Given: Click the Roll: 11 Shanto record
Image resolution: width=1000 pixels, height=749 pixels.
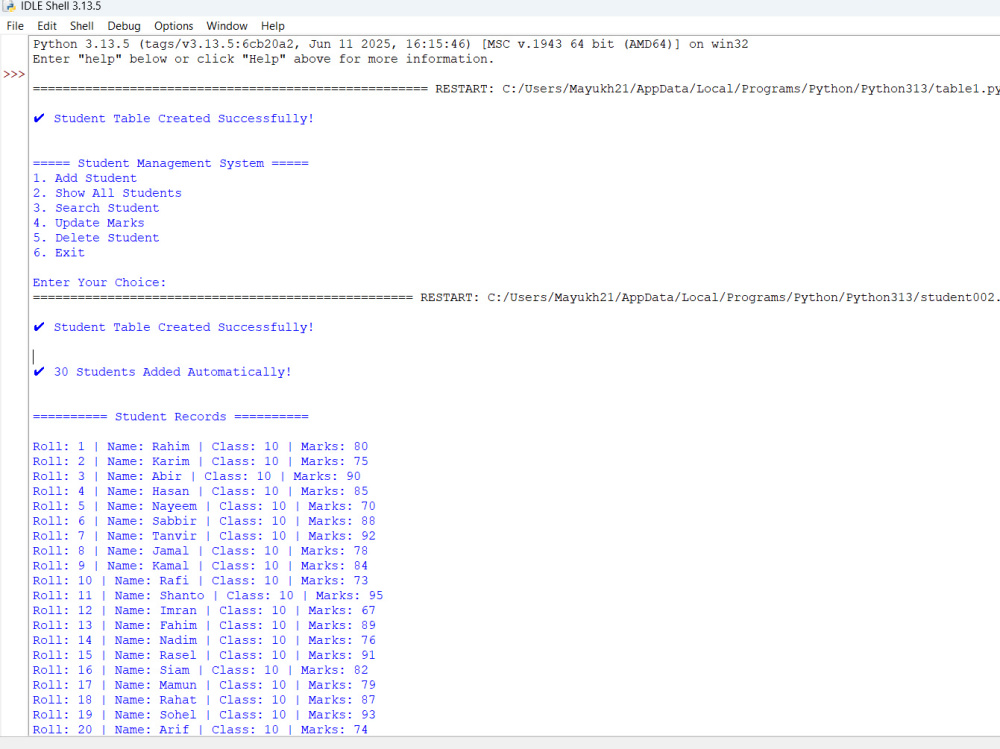Looking at the screenshot, I should pos(208,595).
